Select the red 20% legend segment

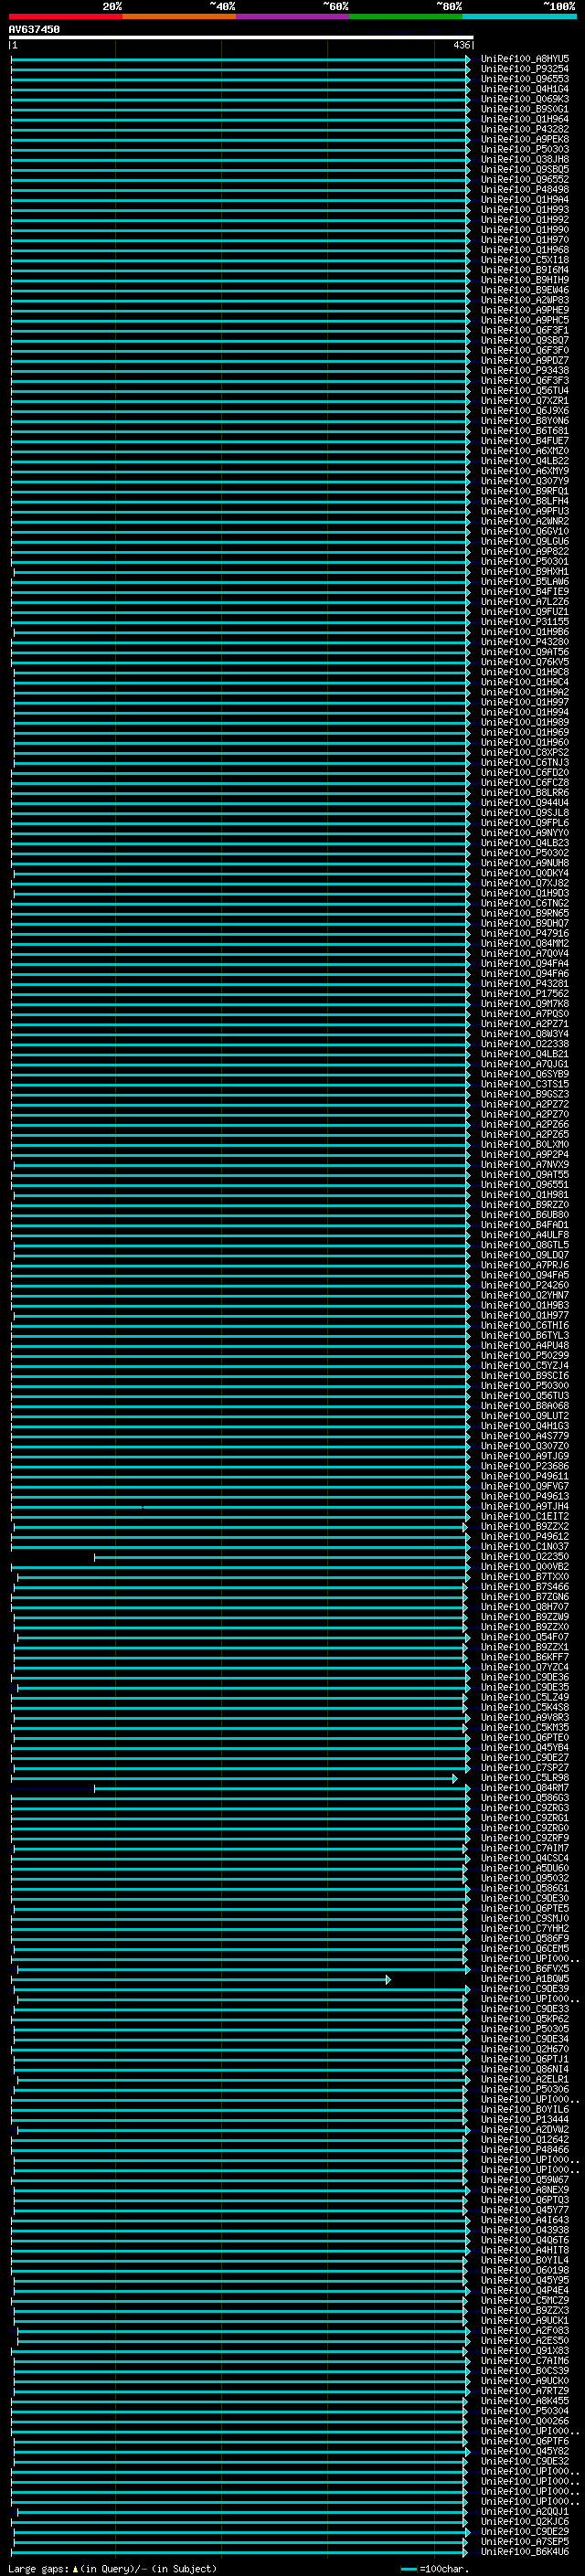[65, 16]
